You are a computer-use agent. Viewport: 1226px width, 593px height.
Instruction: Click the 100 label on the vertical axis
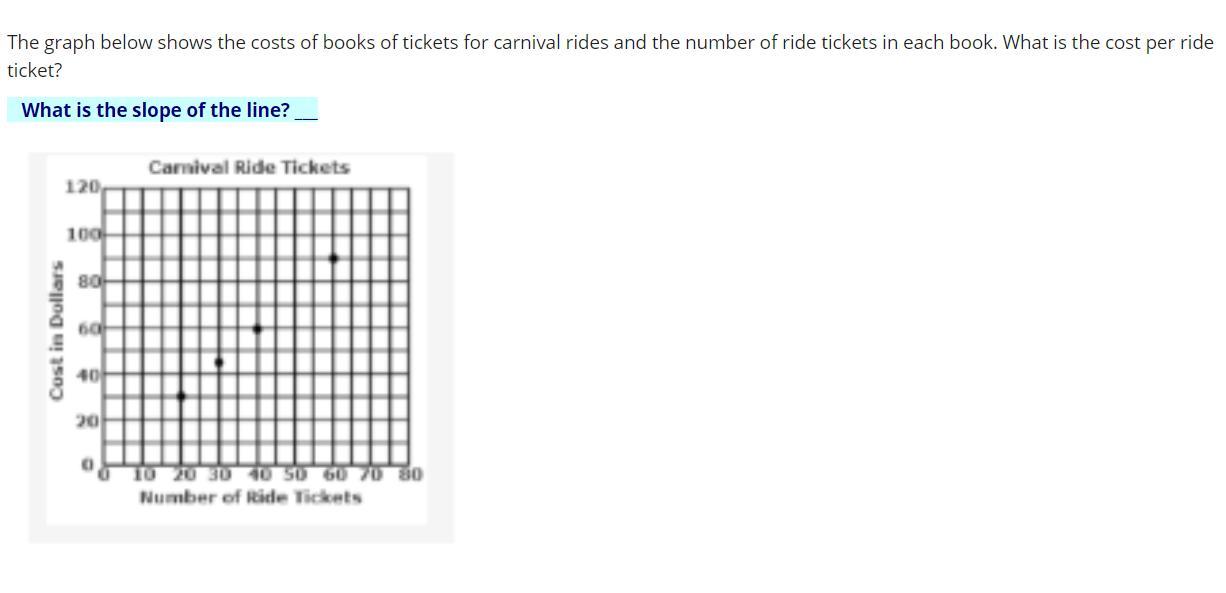click(x=83, y=234)
